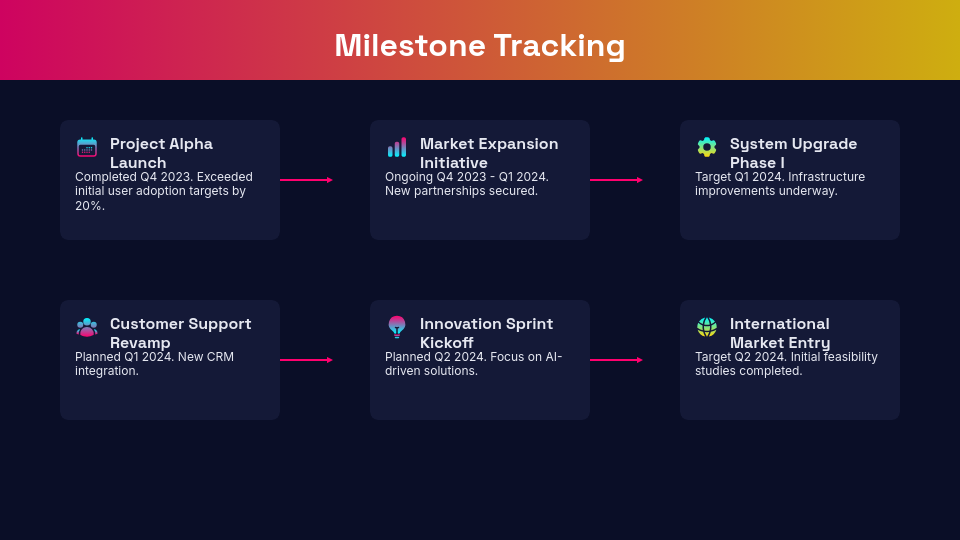Click the people icon beside Customer Support Revamp
The width and height of the screenshot is (960, 540).
coord(87,327)
